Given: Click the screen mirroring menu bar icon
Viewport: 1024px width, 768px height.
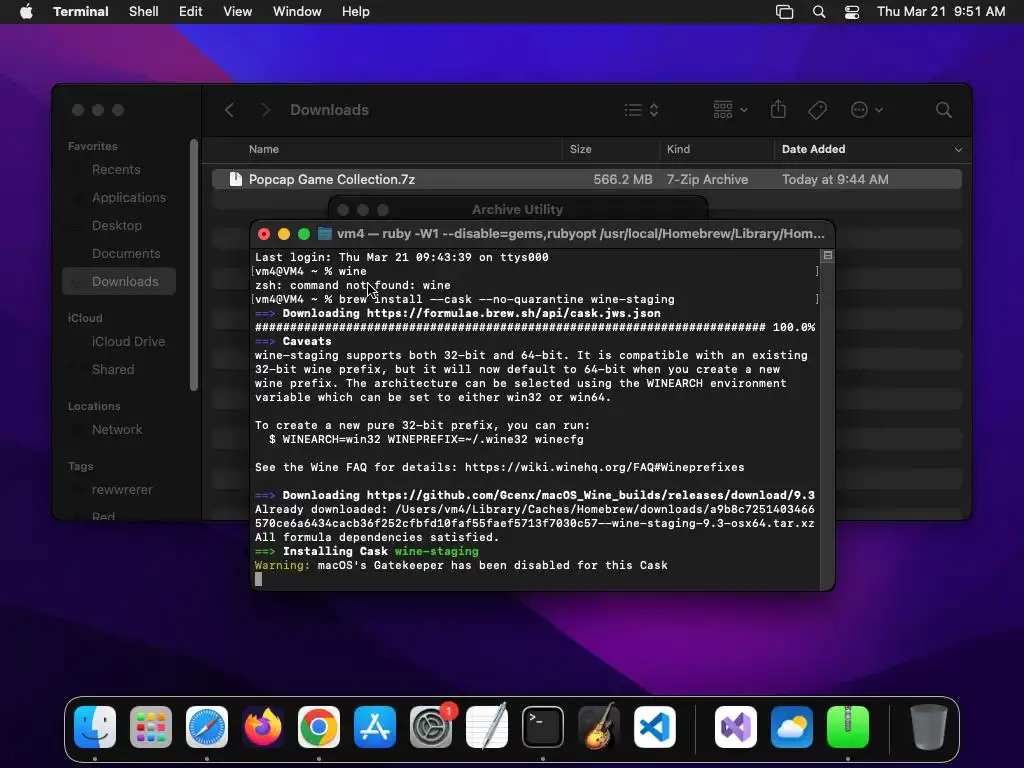Looking at the screenshot, I should [x=784, y=12].
